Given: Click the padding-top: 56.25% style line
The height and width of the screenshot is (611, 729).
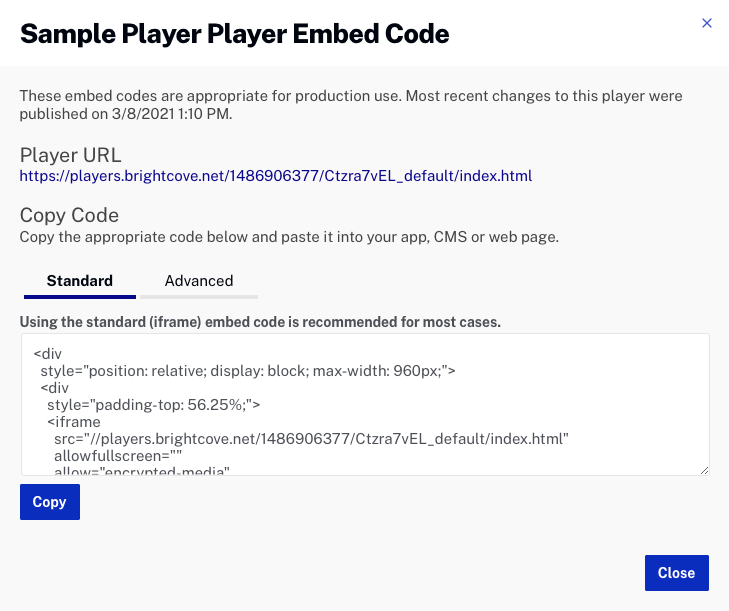Looking at the screenshot, I should tap(153, 405).
